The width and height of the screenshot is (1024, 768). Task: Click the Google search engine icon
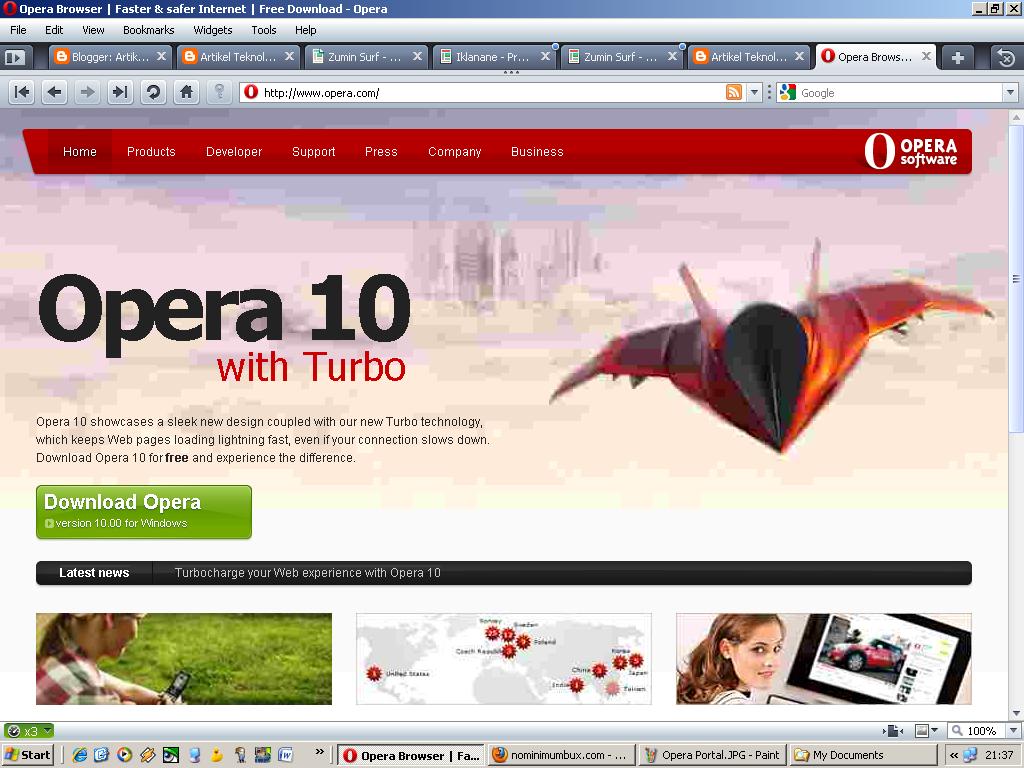tap(788, 92)
